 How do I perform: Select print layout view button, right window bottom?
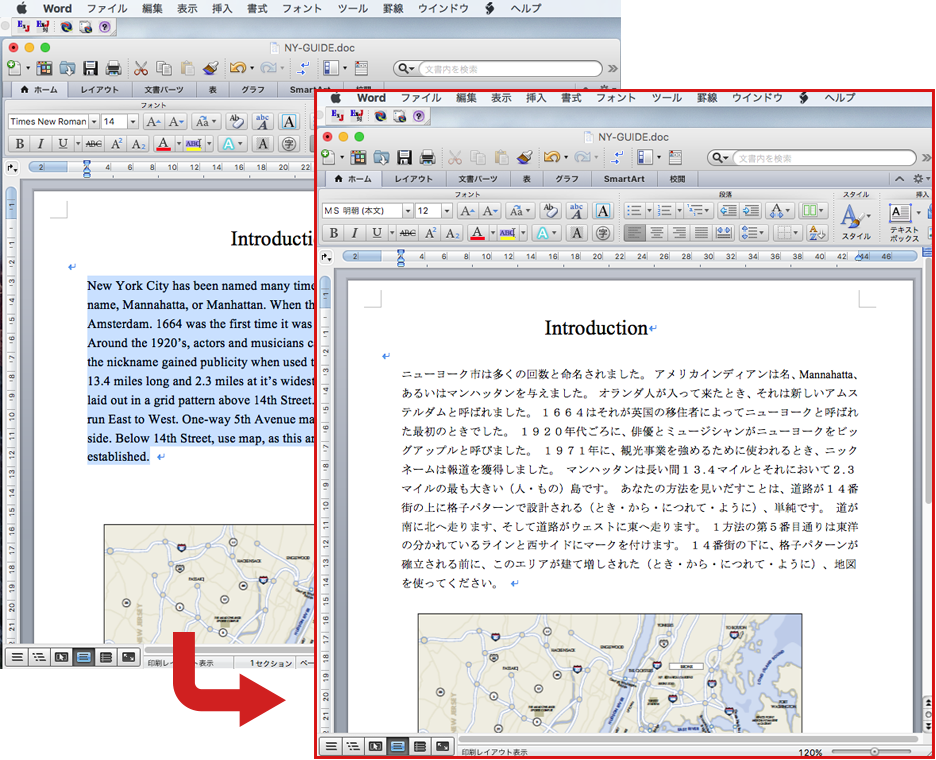pos(398,746)
